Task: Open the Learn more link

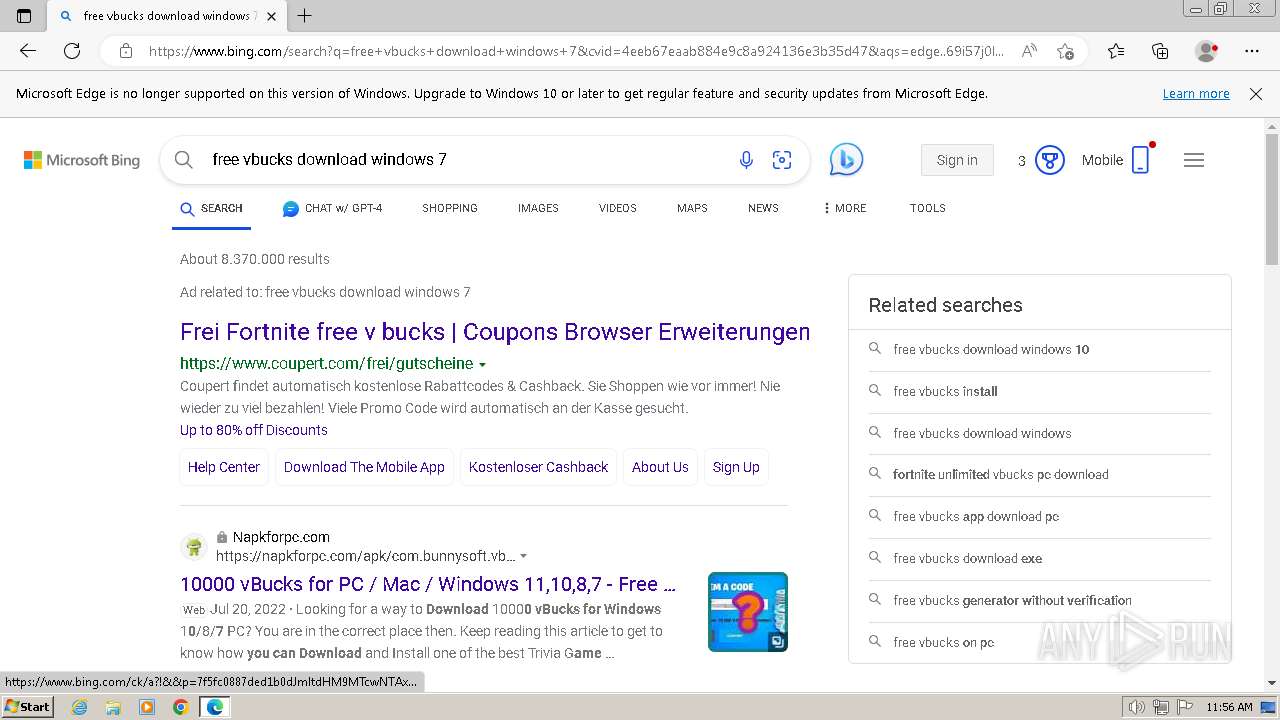Action: coord(1196,94)
